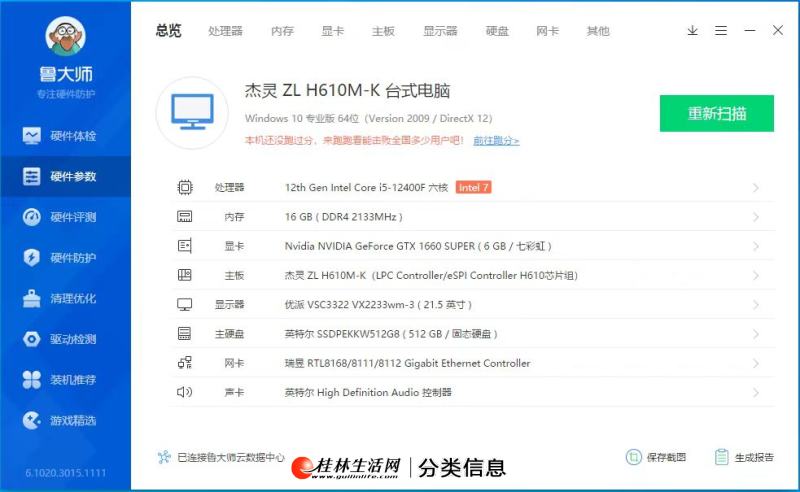Expand the 内存 row chevron
800x492 pixels.
pos(756,217)
